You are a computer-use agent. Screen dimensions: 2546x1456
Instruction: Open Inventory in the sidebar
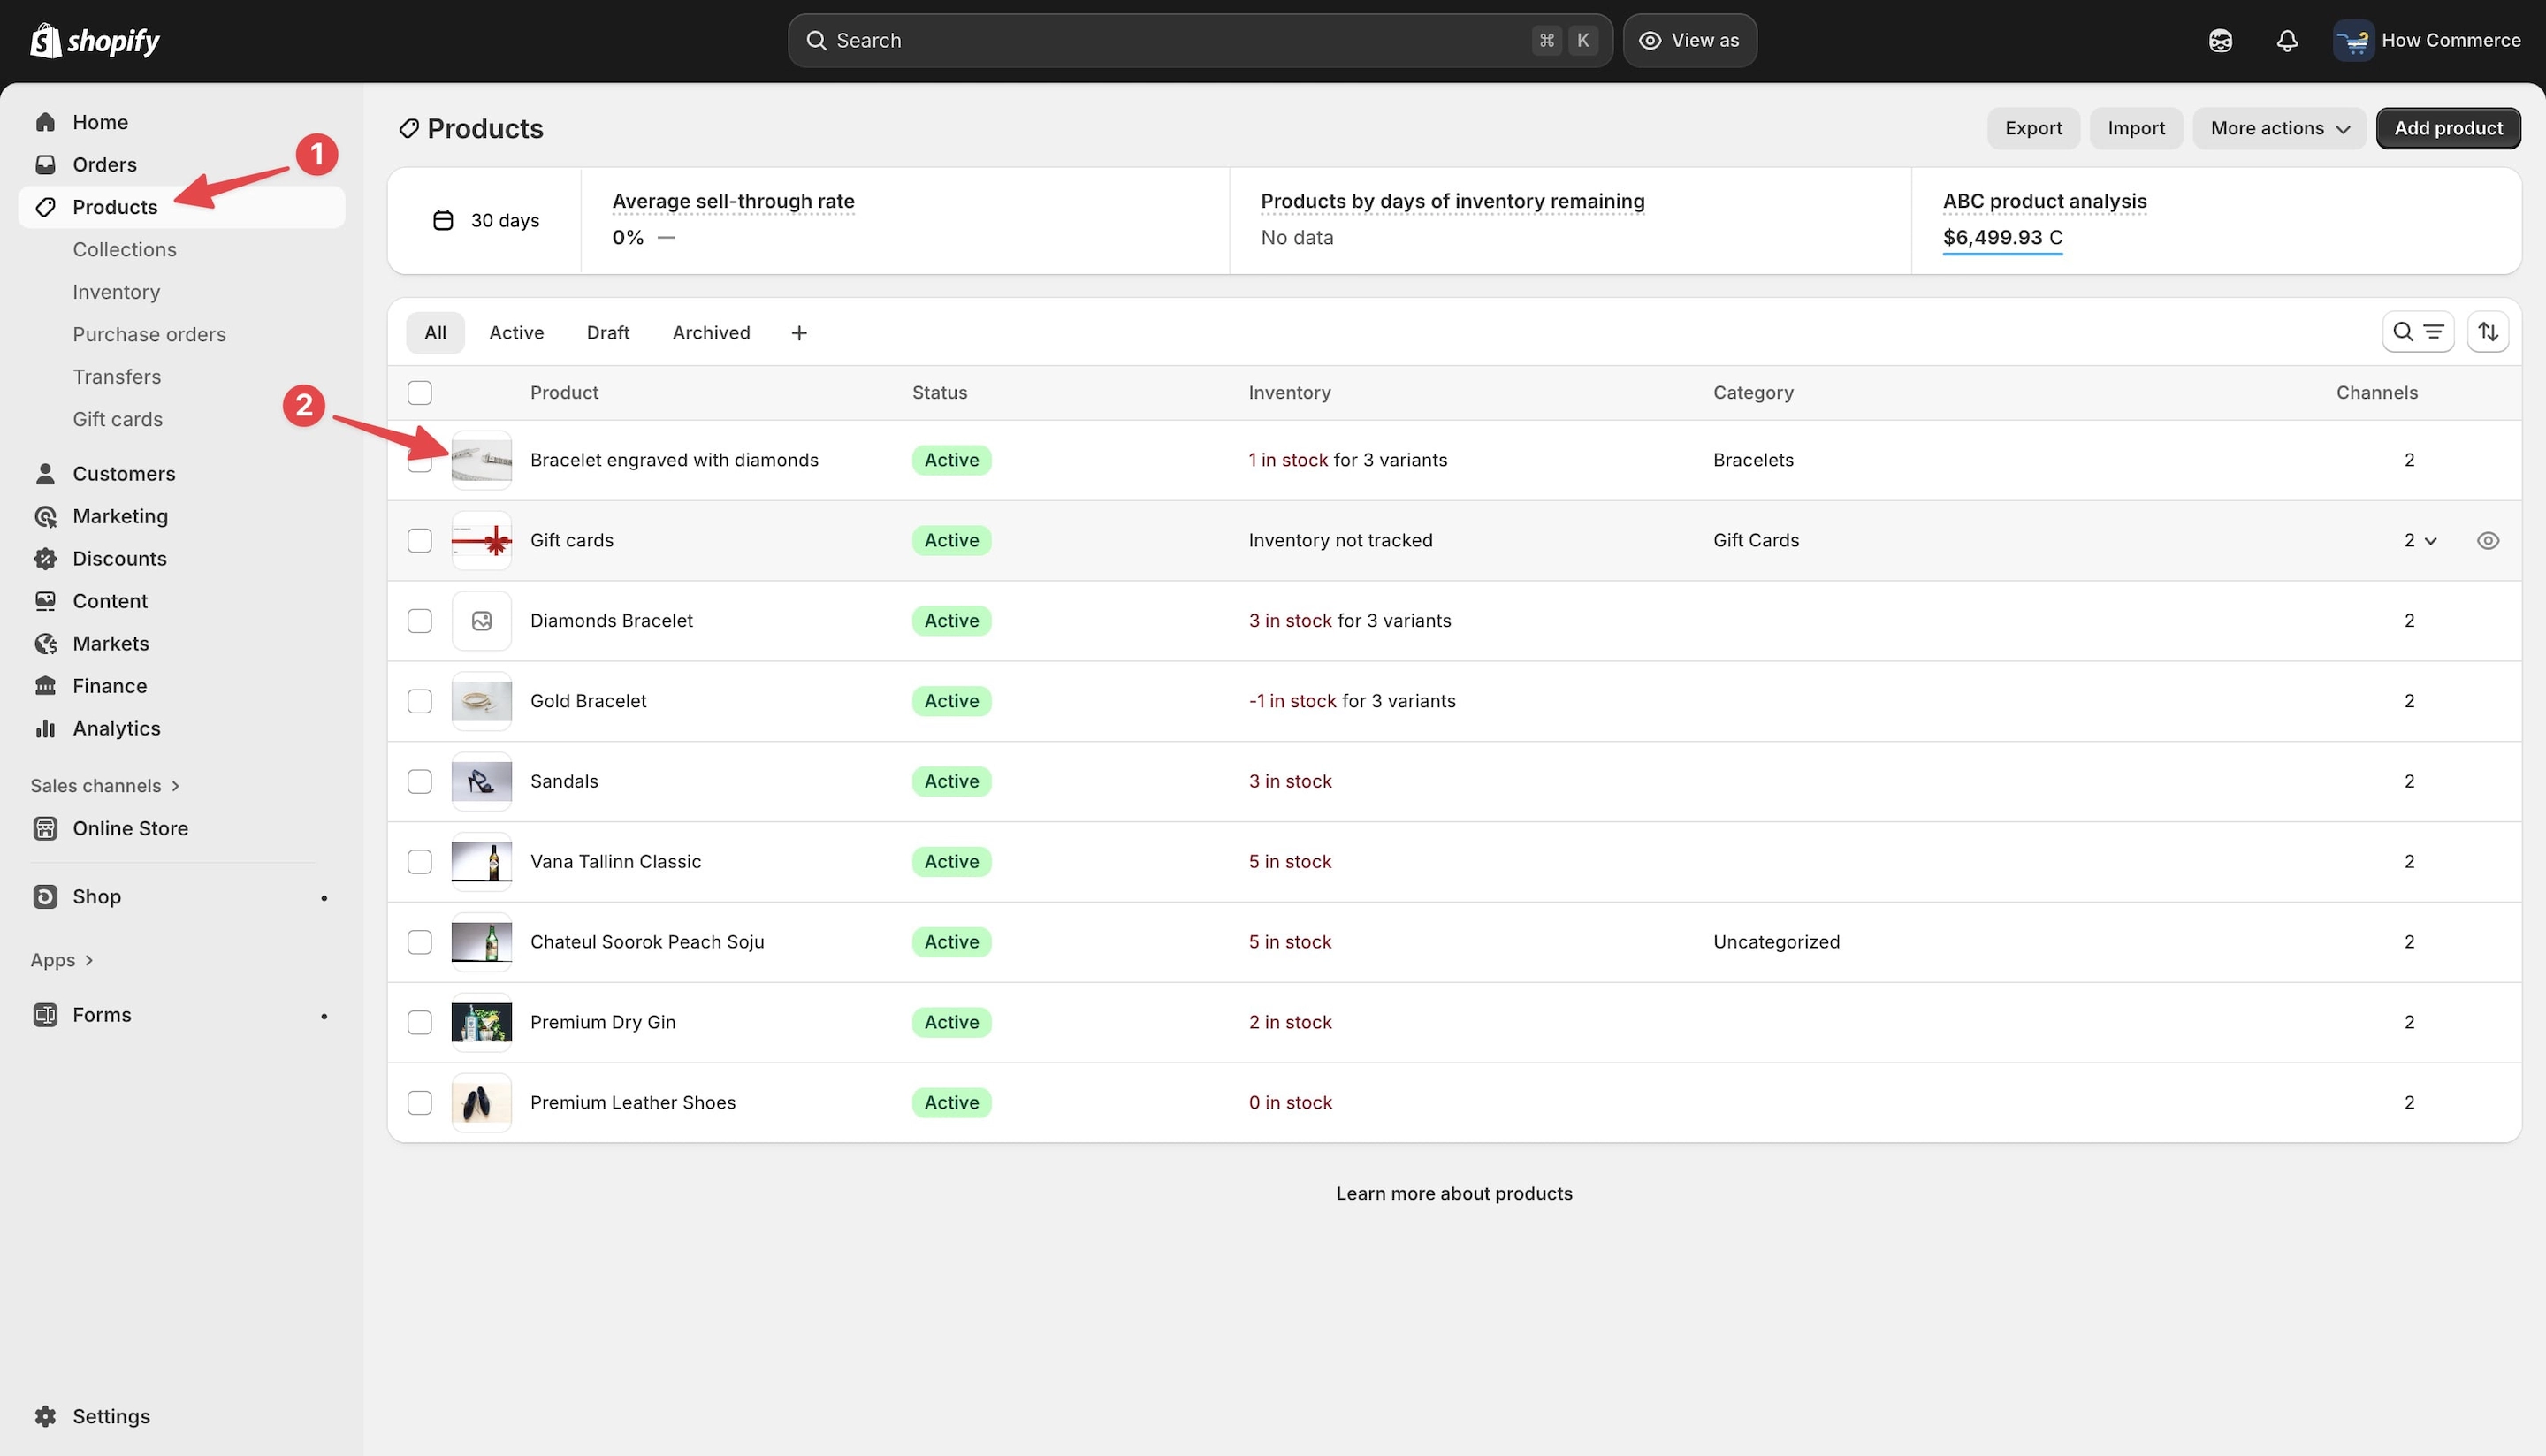[116, 292]
